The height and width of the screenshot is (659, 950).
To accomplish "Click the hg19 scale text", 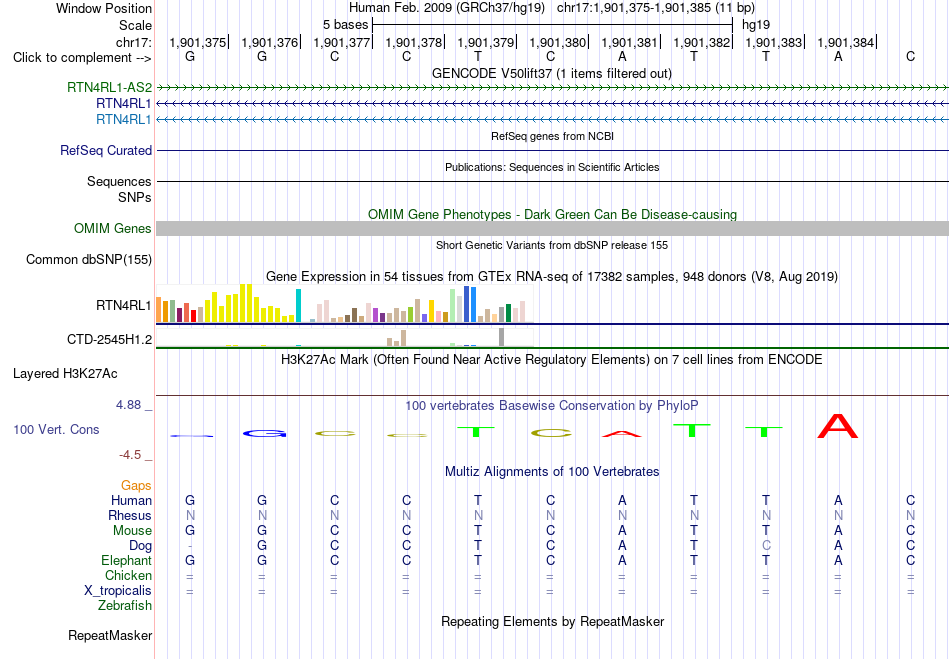I will 756,25.
